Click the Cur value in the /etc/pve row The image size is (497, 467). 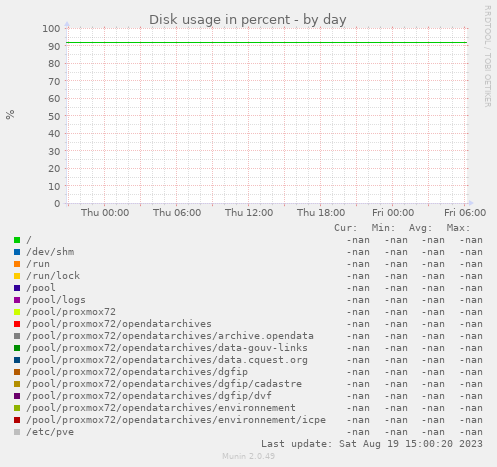coord(358,432)
